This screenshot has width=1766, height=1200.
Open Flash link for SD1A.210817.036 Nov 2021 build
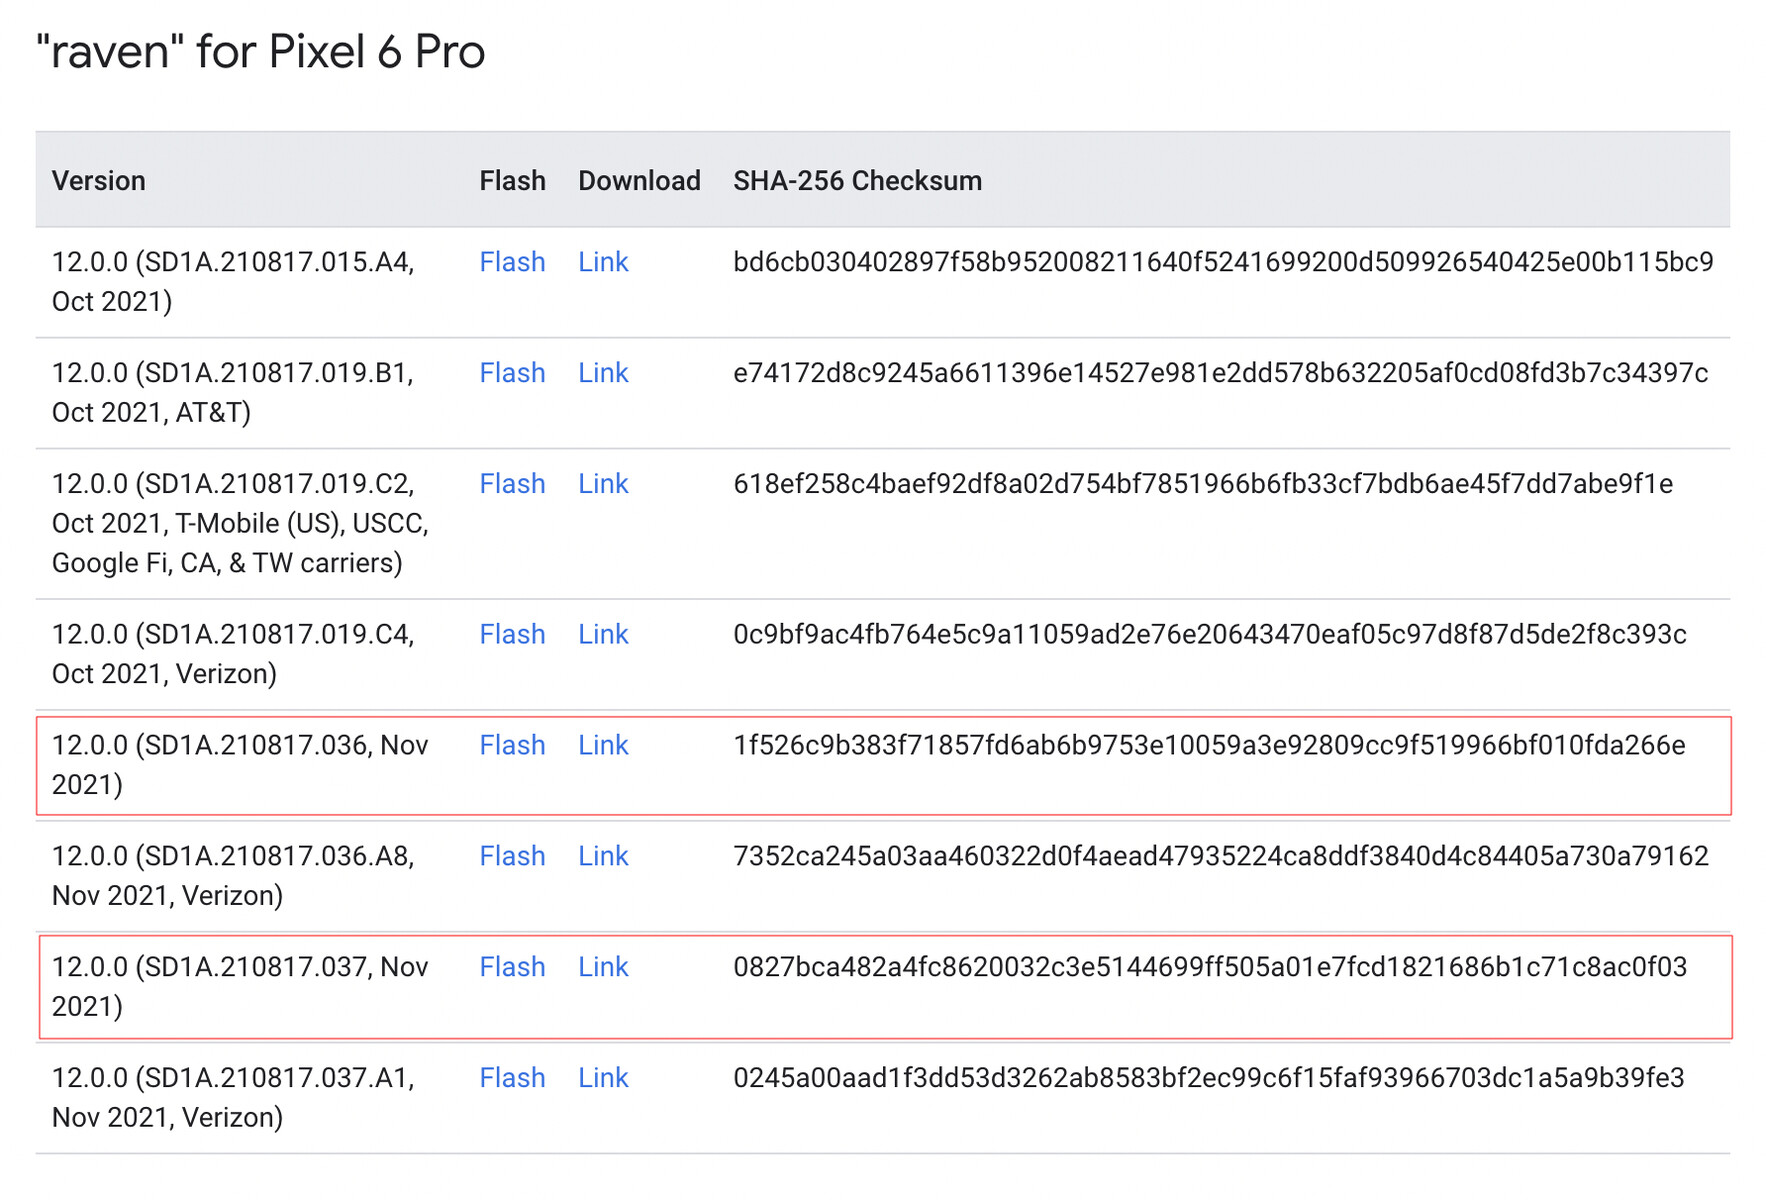pyautogui.click(x=512, y=746)
